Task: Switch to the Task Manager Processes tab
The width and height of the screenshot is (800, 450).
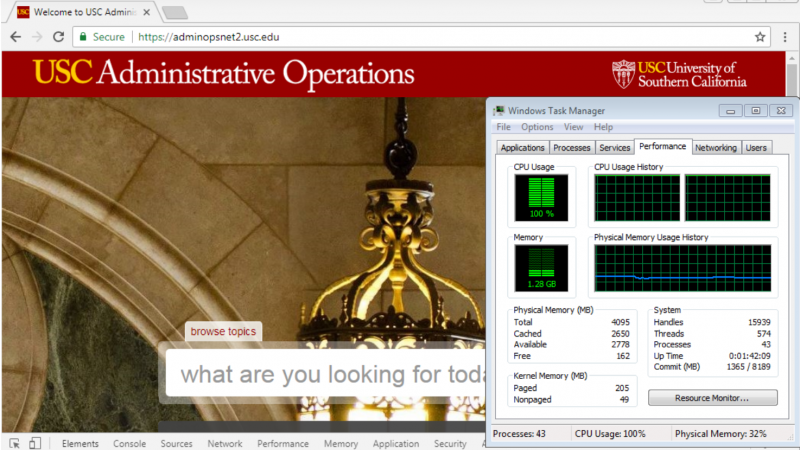Action: click(x=571, y=147)
